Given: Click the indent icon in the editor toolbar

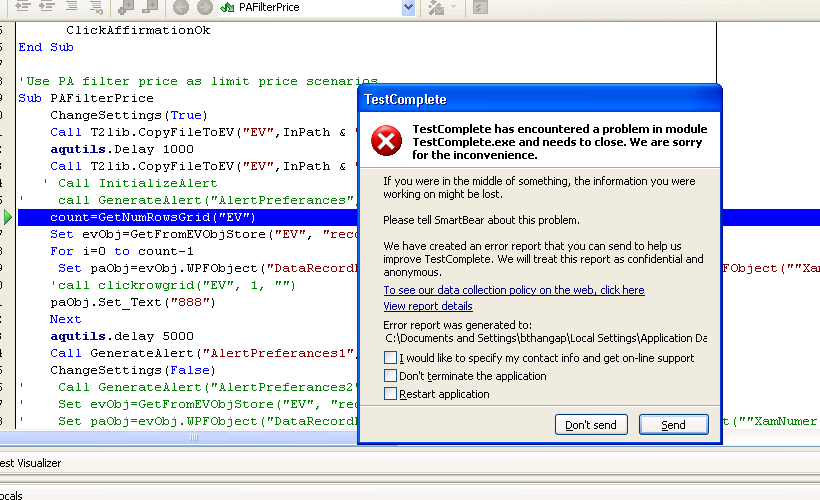Looking at the screenshot, I should (x=47, y=7).
